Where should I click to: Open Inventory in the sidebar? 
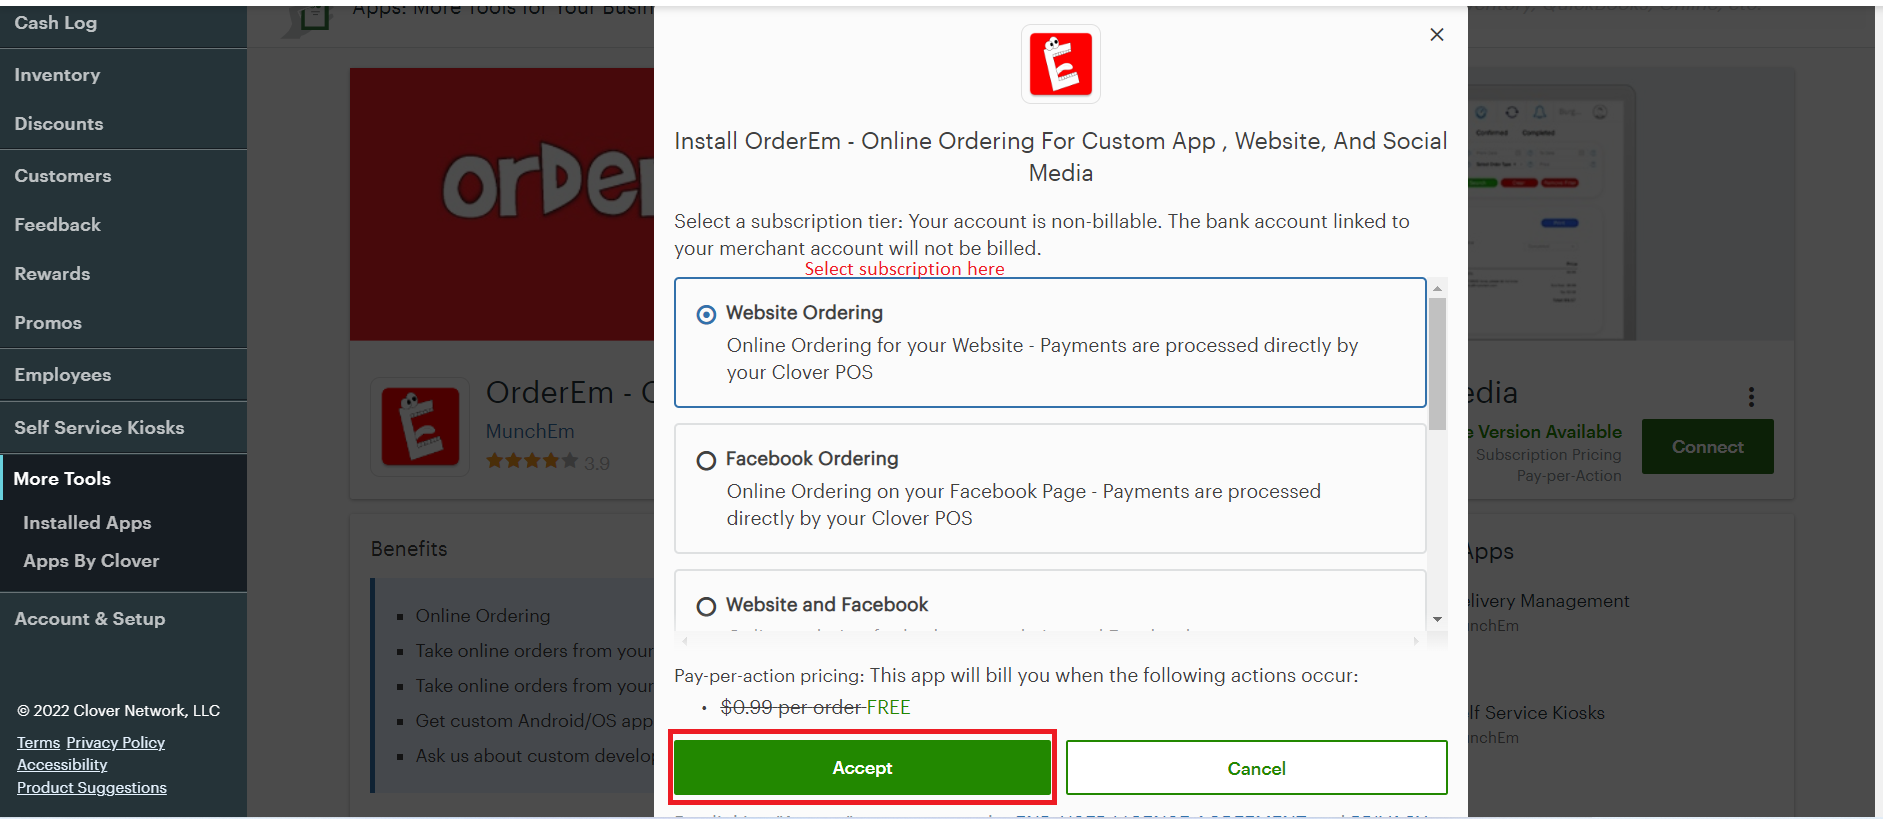tap(57, 75)
